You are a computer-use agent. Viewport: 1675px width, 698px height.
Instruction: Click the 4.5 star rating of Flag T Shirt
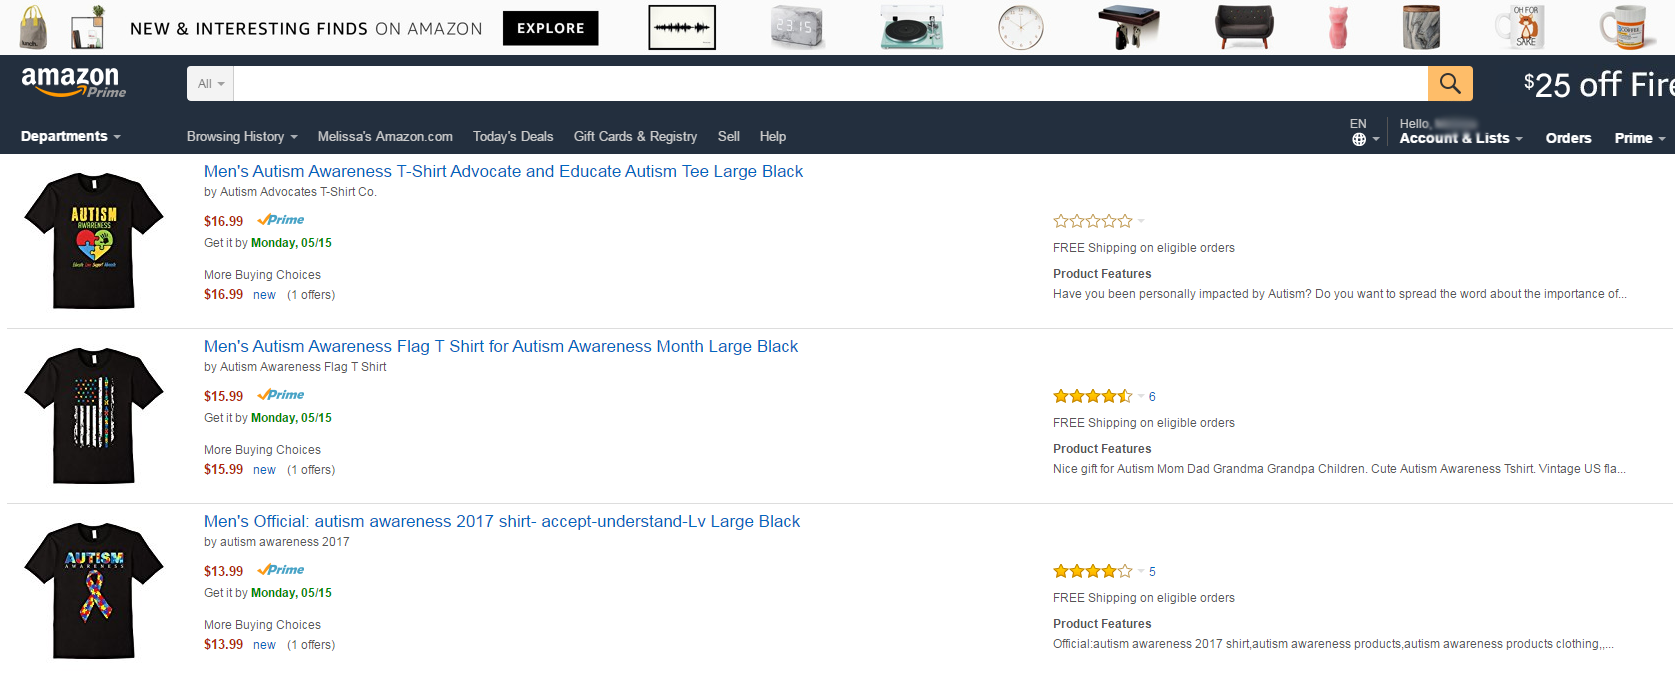(1093, 396)
